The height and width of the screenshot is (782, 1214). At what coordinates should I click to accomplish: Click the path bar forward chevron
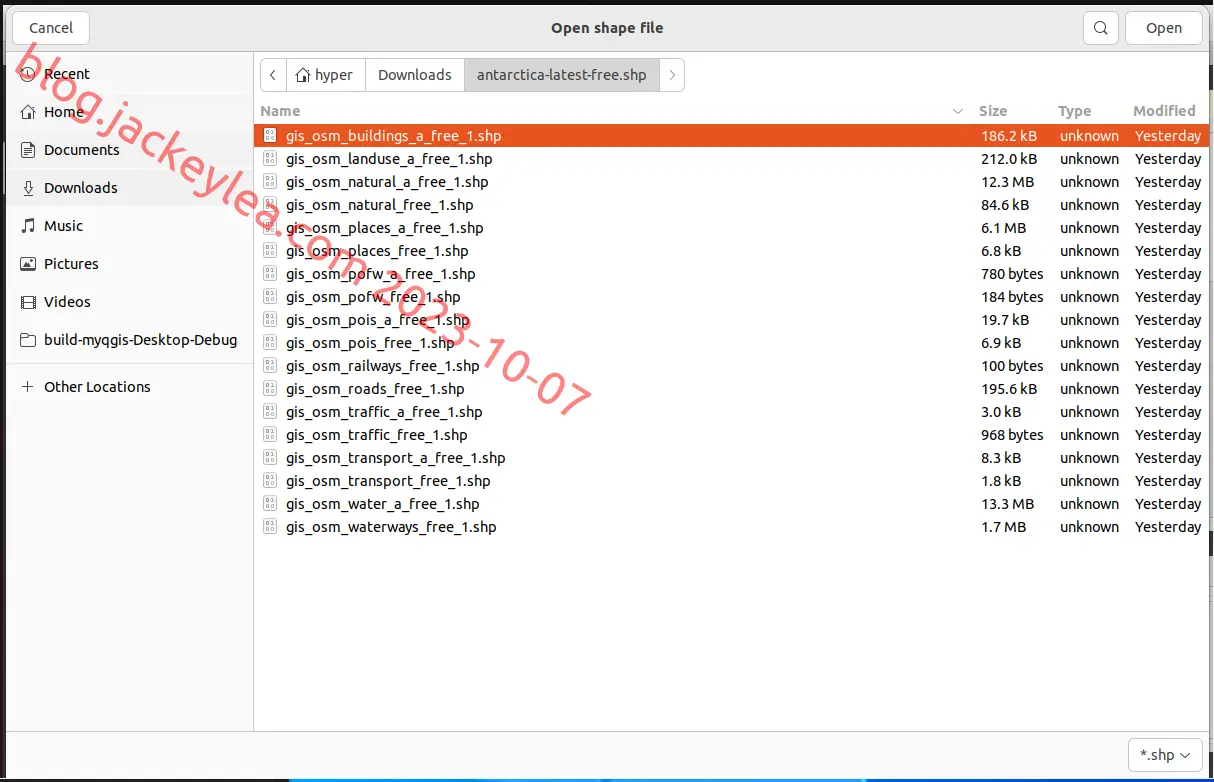[672, 75]
